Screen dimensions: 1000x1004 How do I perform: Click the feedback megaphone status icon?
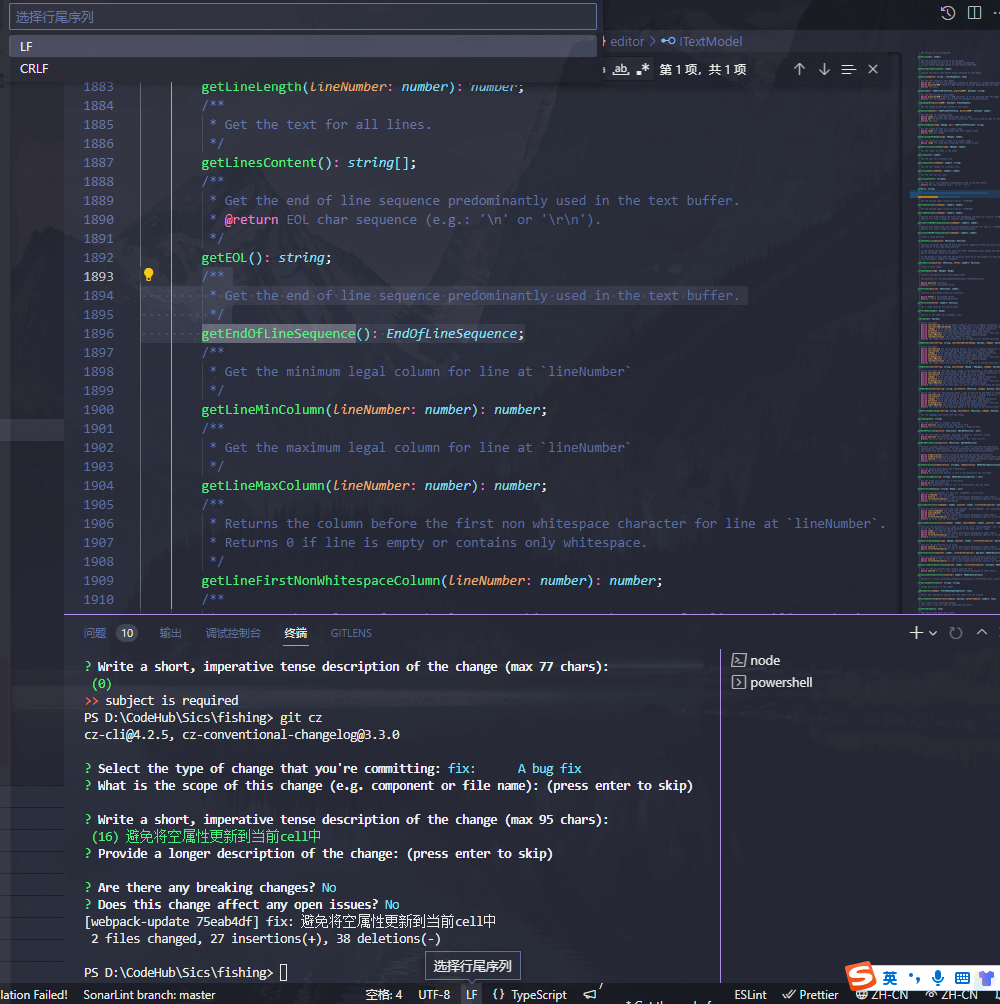(x=590, y=994)
